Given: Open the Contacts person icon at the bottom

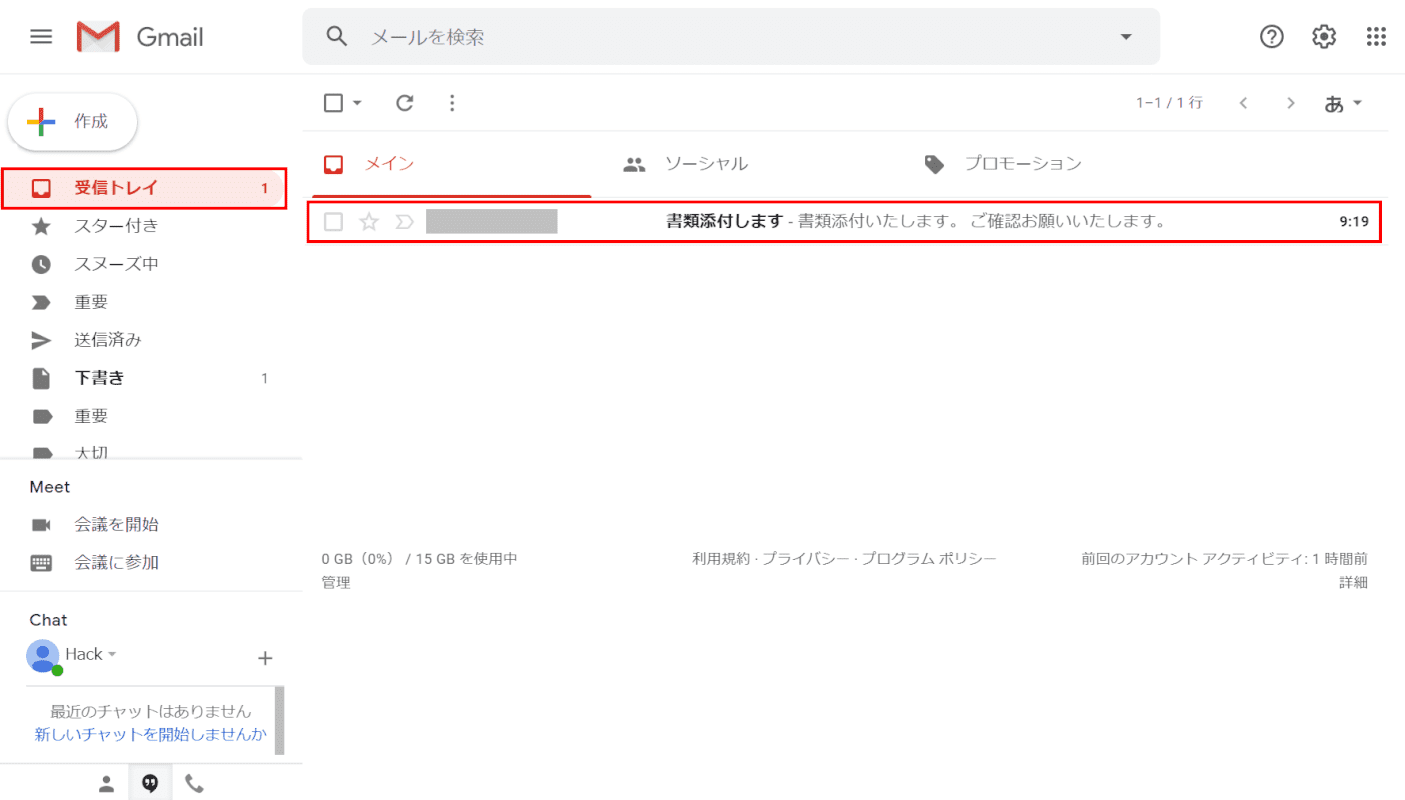Looking at the screenshot, I should point(106,784).
